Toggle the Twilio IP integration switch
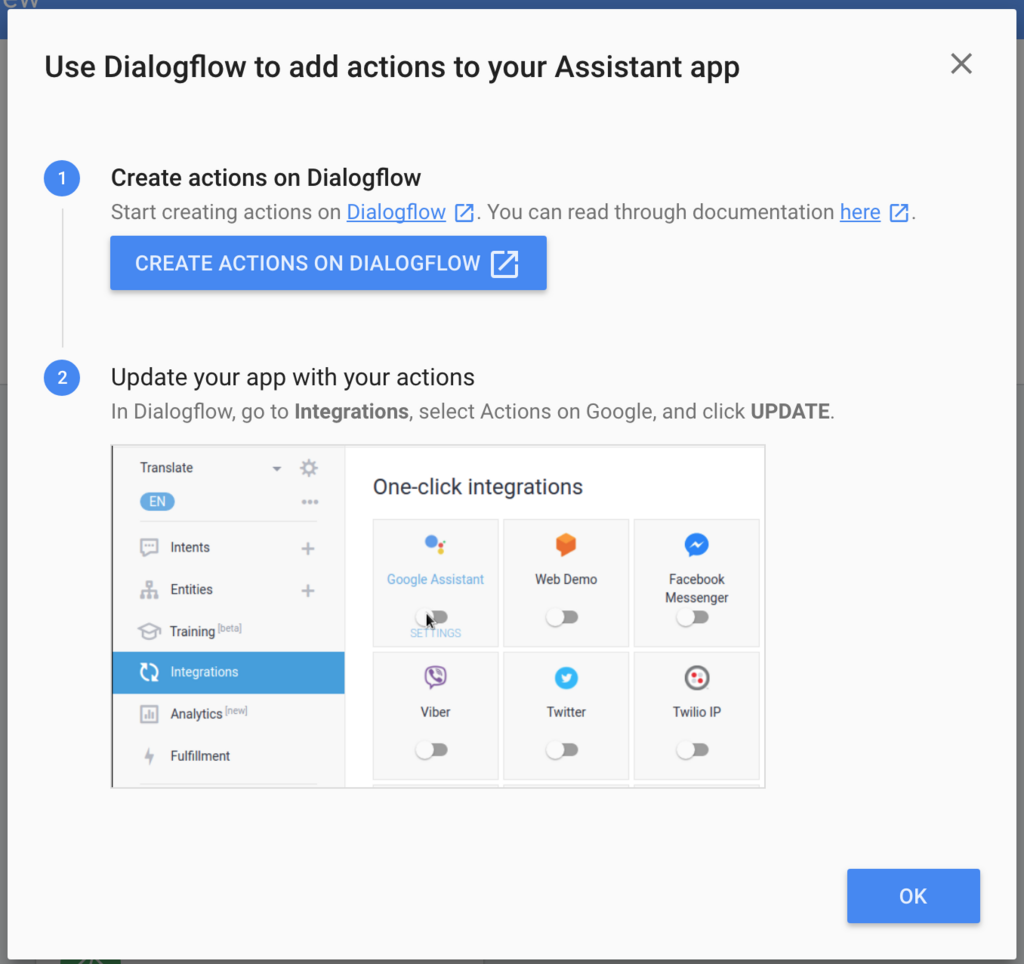1024x964 pixels. [x=693, y=750]
